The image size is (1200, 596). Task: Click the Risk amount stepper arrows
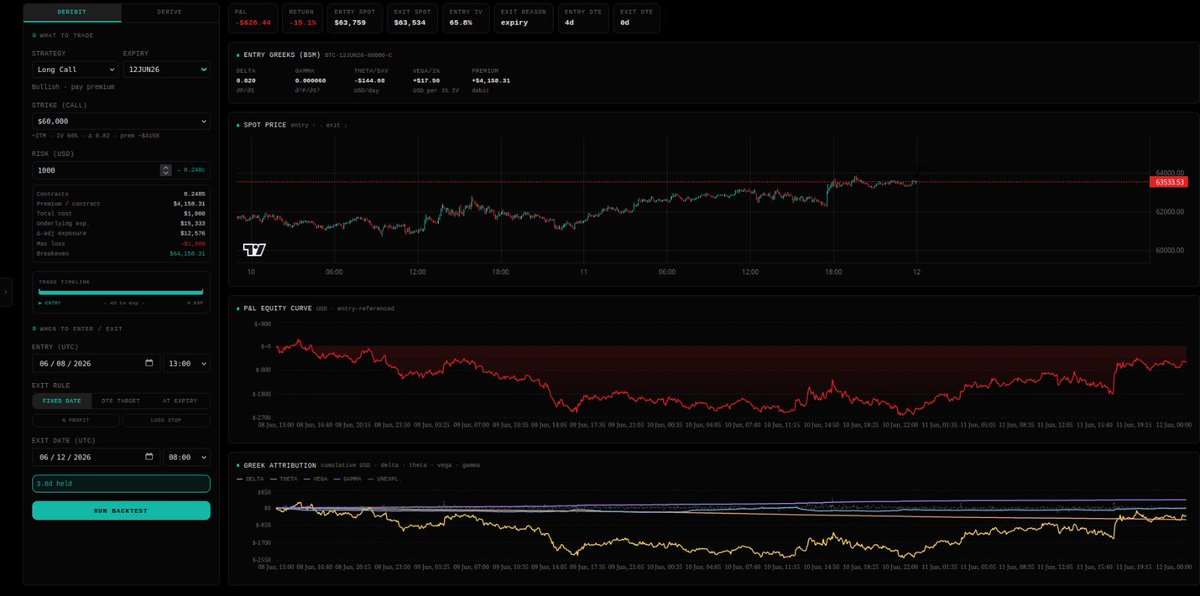pyautogui.click(x=166, y=170)
